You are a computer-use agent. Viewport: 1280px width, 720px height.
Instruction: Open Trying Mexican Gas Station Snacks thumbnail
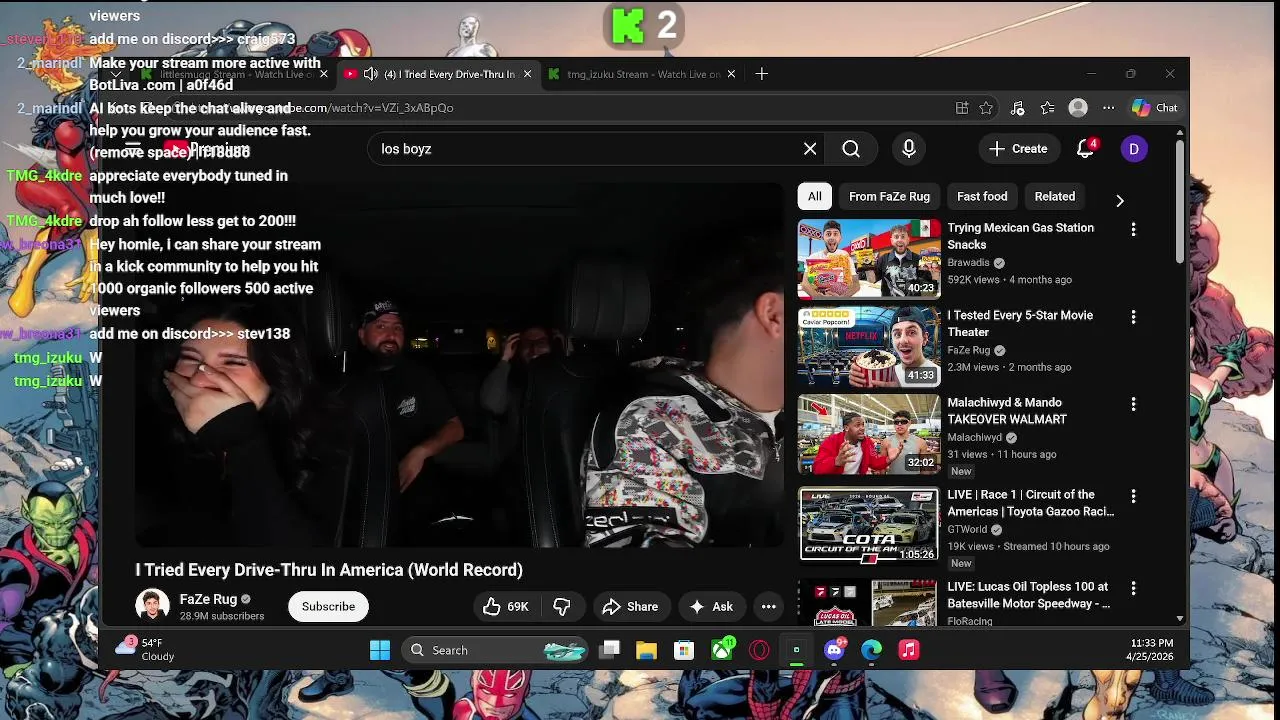point(869,259)
